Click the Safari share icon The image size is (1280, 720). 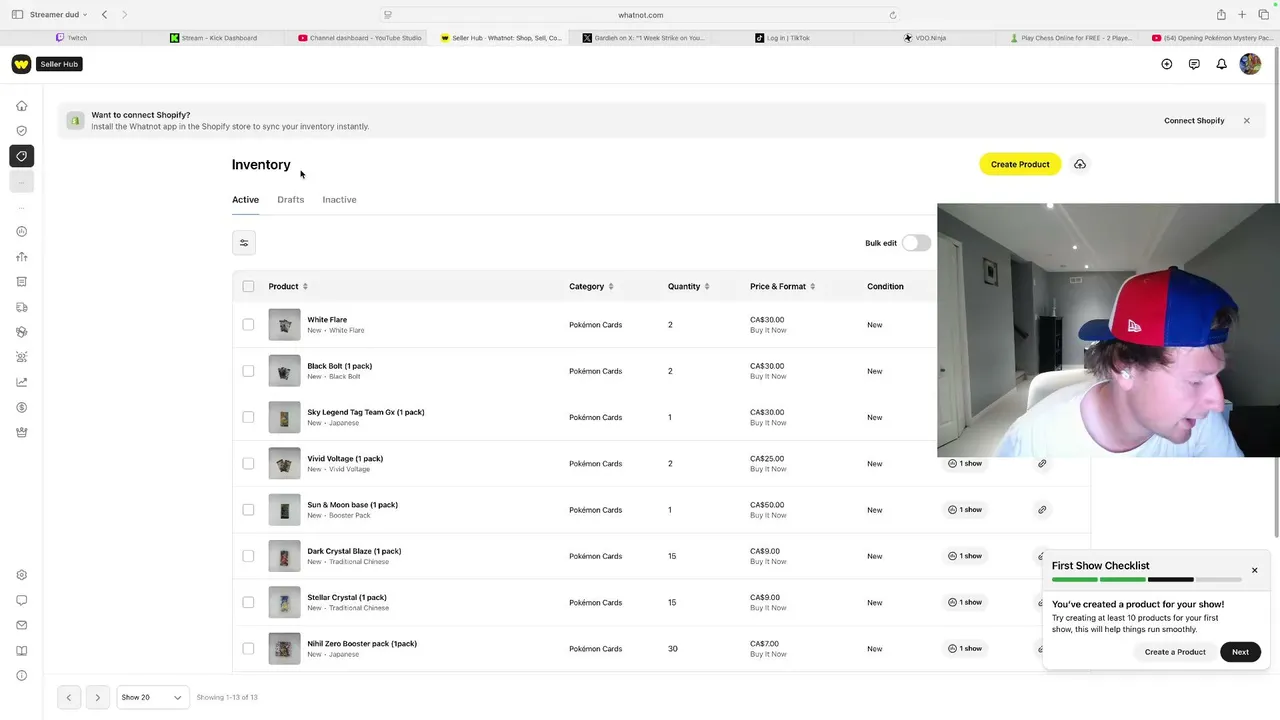pos(1221,15)
